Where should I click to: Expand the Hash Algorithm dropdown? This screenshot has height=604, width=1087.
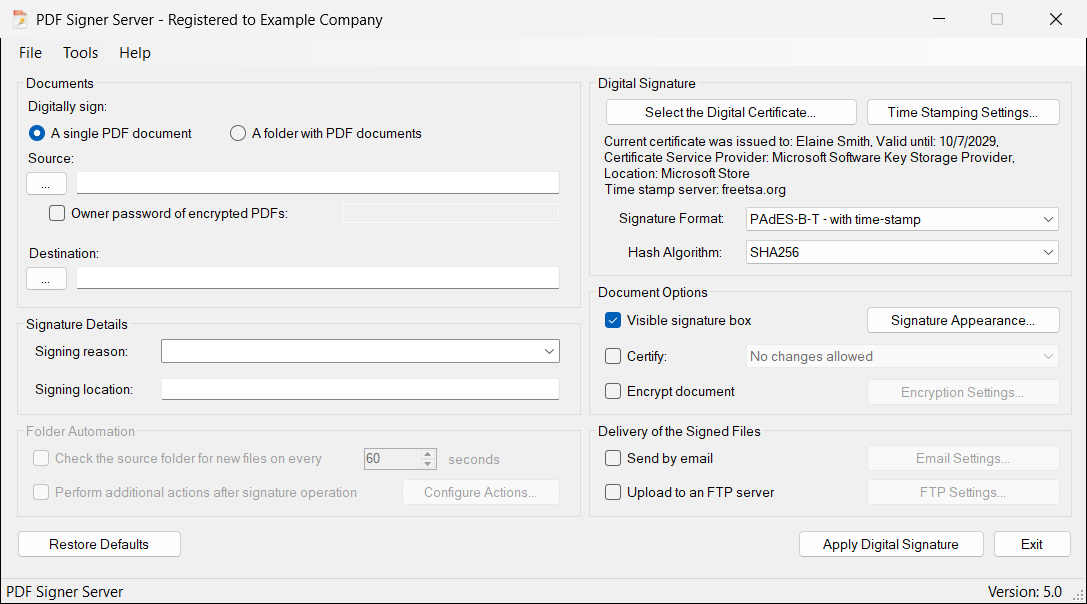coord(1048,252)
